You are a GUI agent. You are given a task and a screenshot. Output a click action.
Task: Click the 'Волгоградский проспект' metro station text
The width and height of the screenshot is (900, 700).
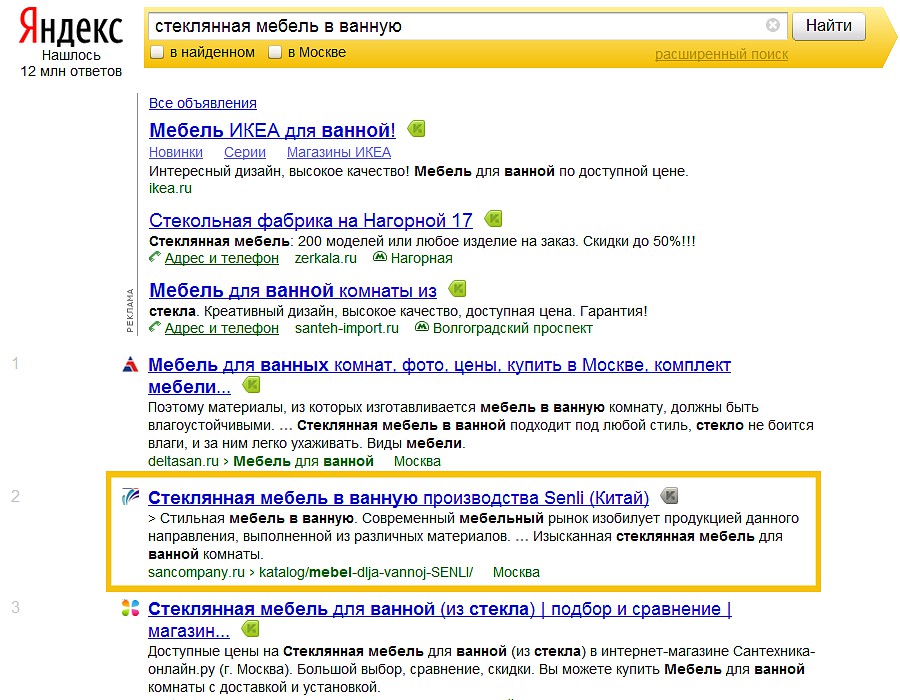[513, 328]
